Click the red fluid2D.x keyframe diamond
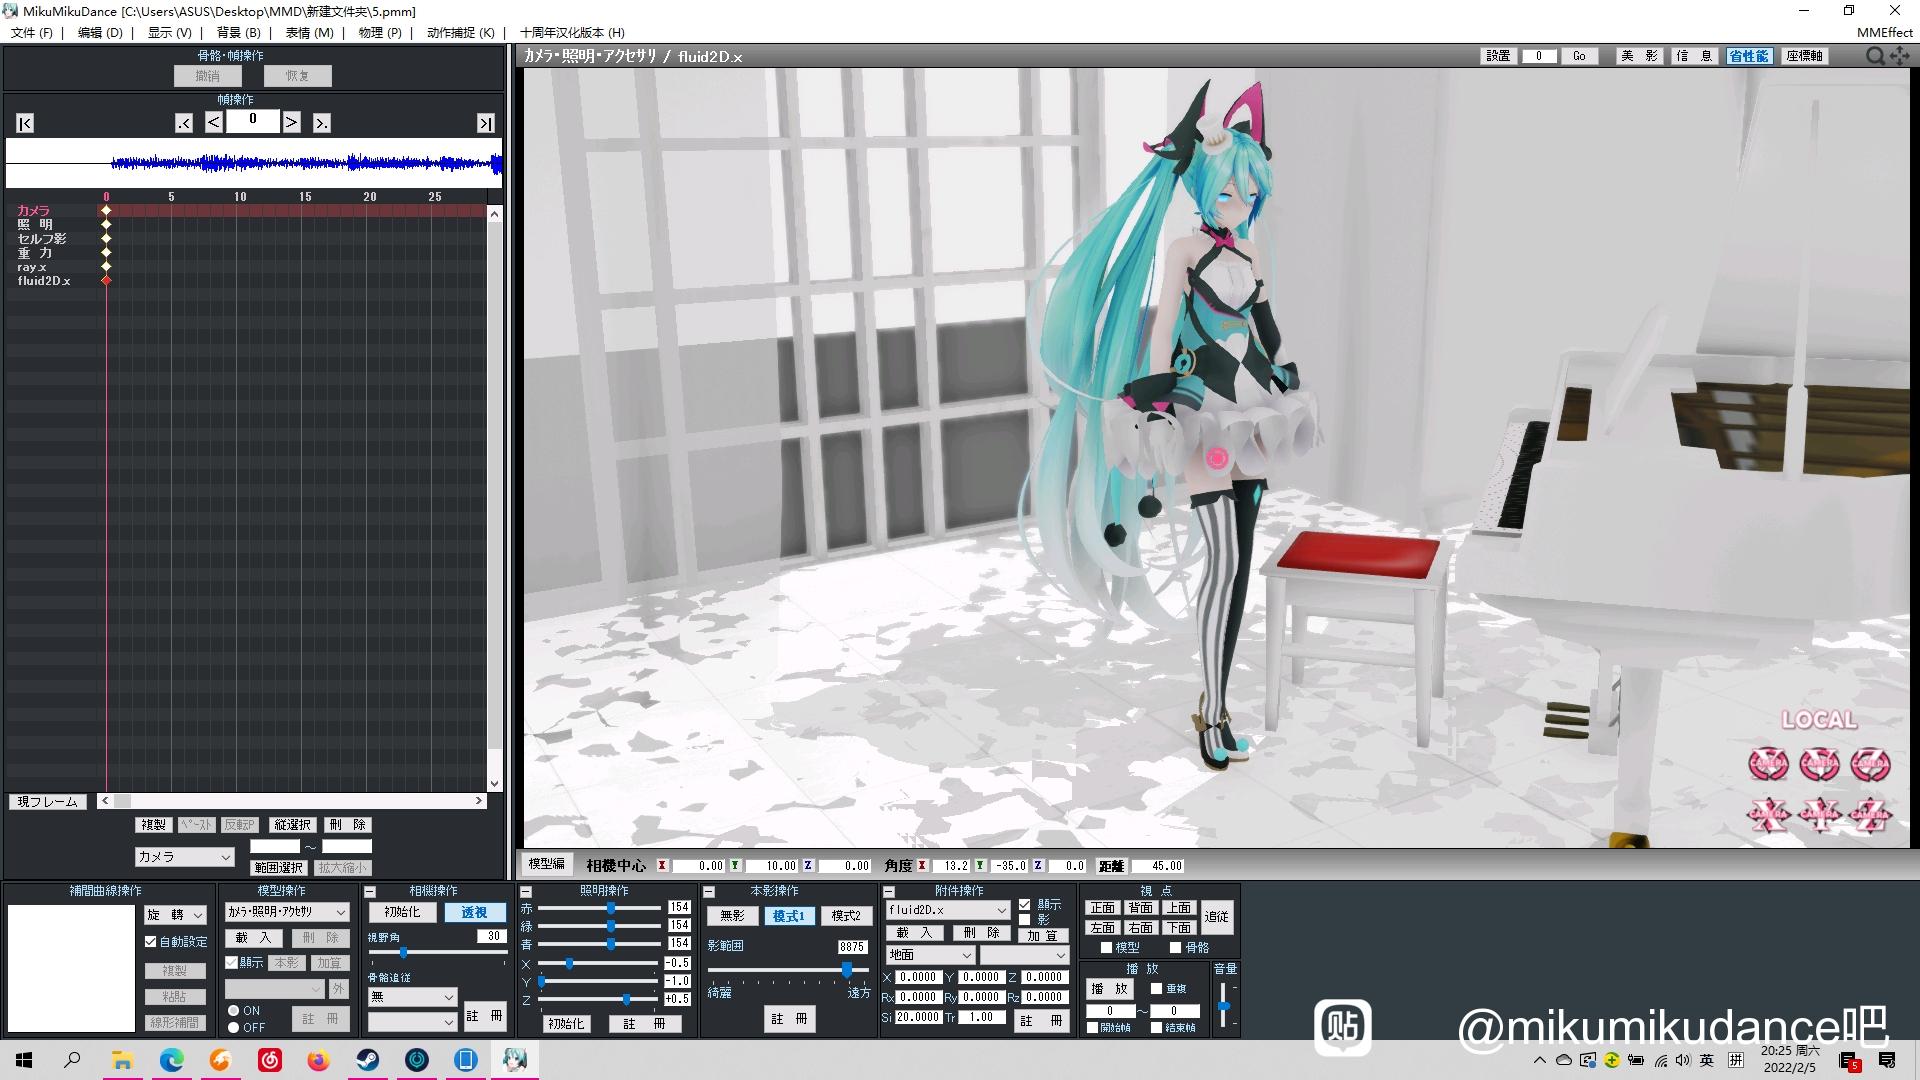 [x=106, y=281]
